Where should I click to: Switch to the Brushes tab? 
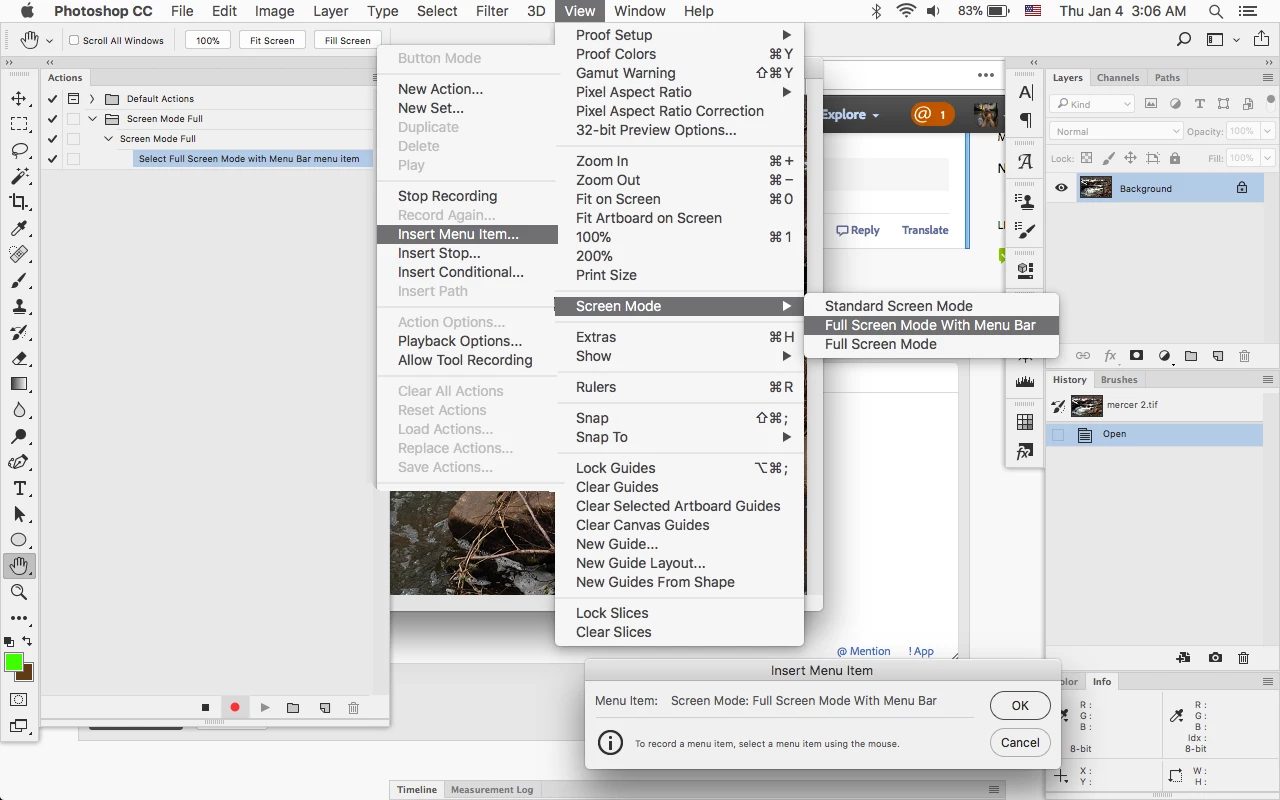click(x=1119, y=379)
